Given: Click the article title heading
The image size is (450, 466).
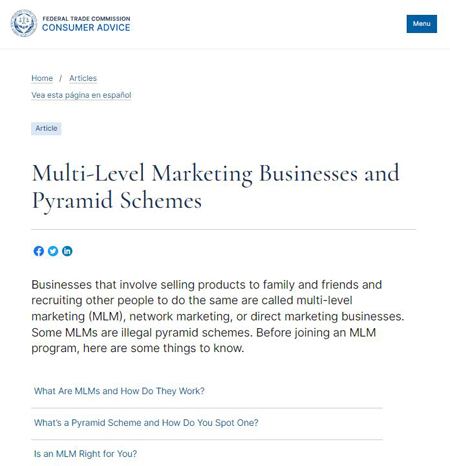Looking at the screenshot, I should point(215,187).
